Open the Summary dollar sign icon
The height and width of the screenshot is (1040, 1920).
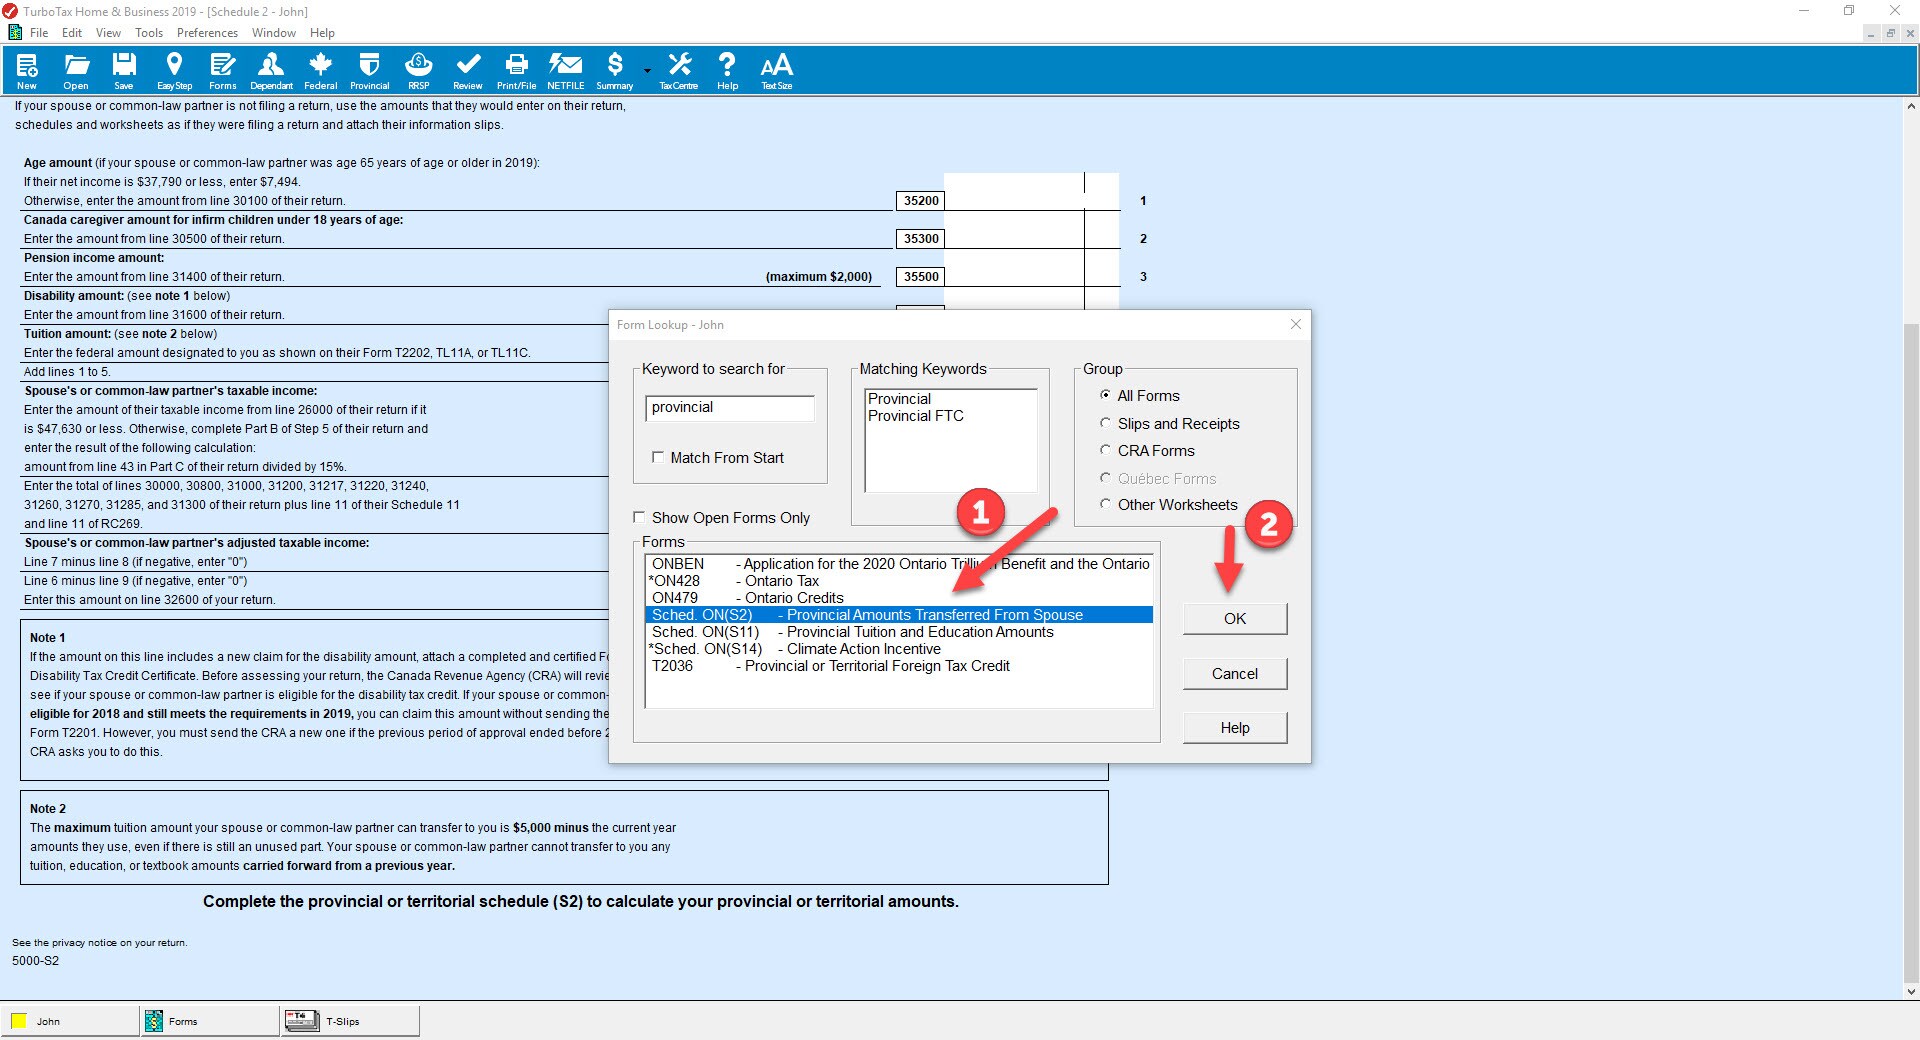[615, 71]
